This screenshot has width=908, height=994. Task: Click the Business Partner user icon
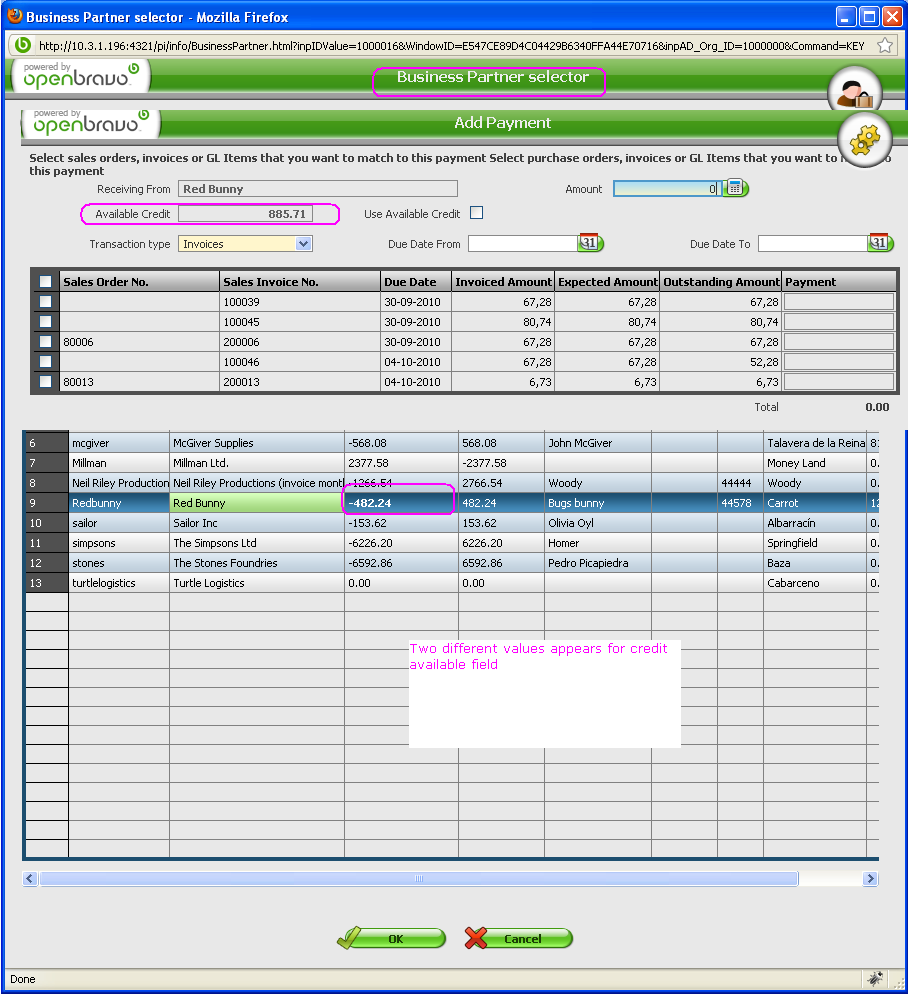(x=855, y=94)
